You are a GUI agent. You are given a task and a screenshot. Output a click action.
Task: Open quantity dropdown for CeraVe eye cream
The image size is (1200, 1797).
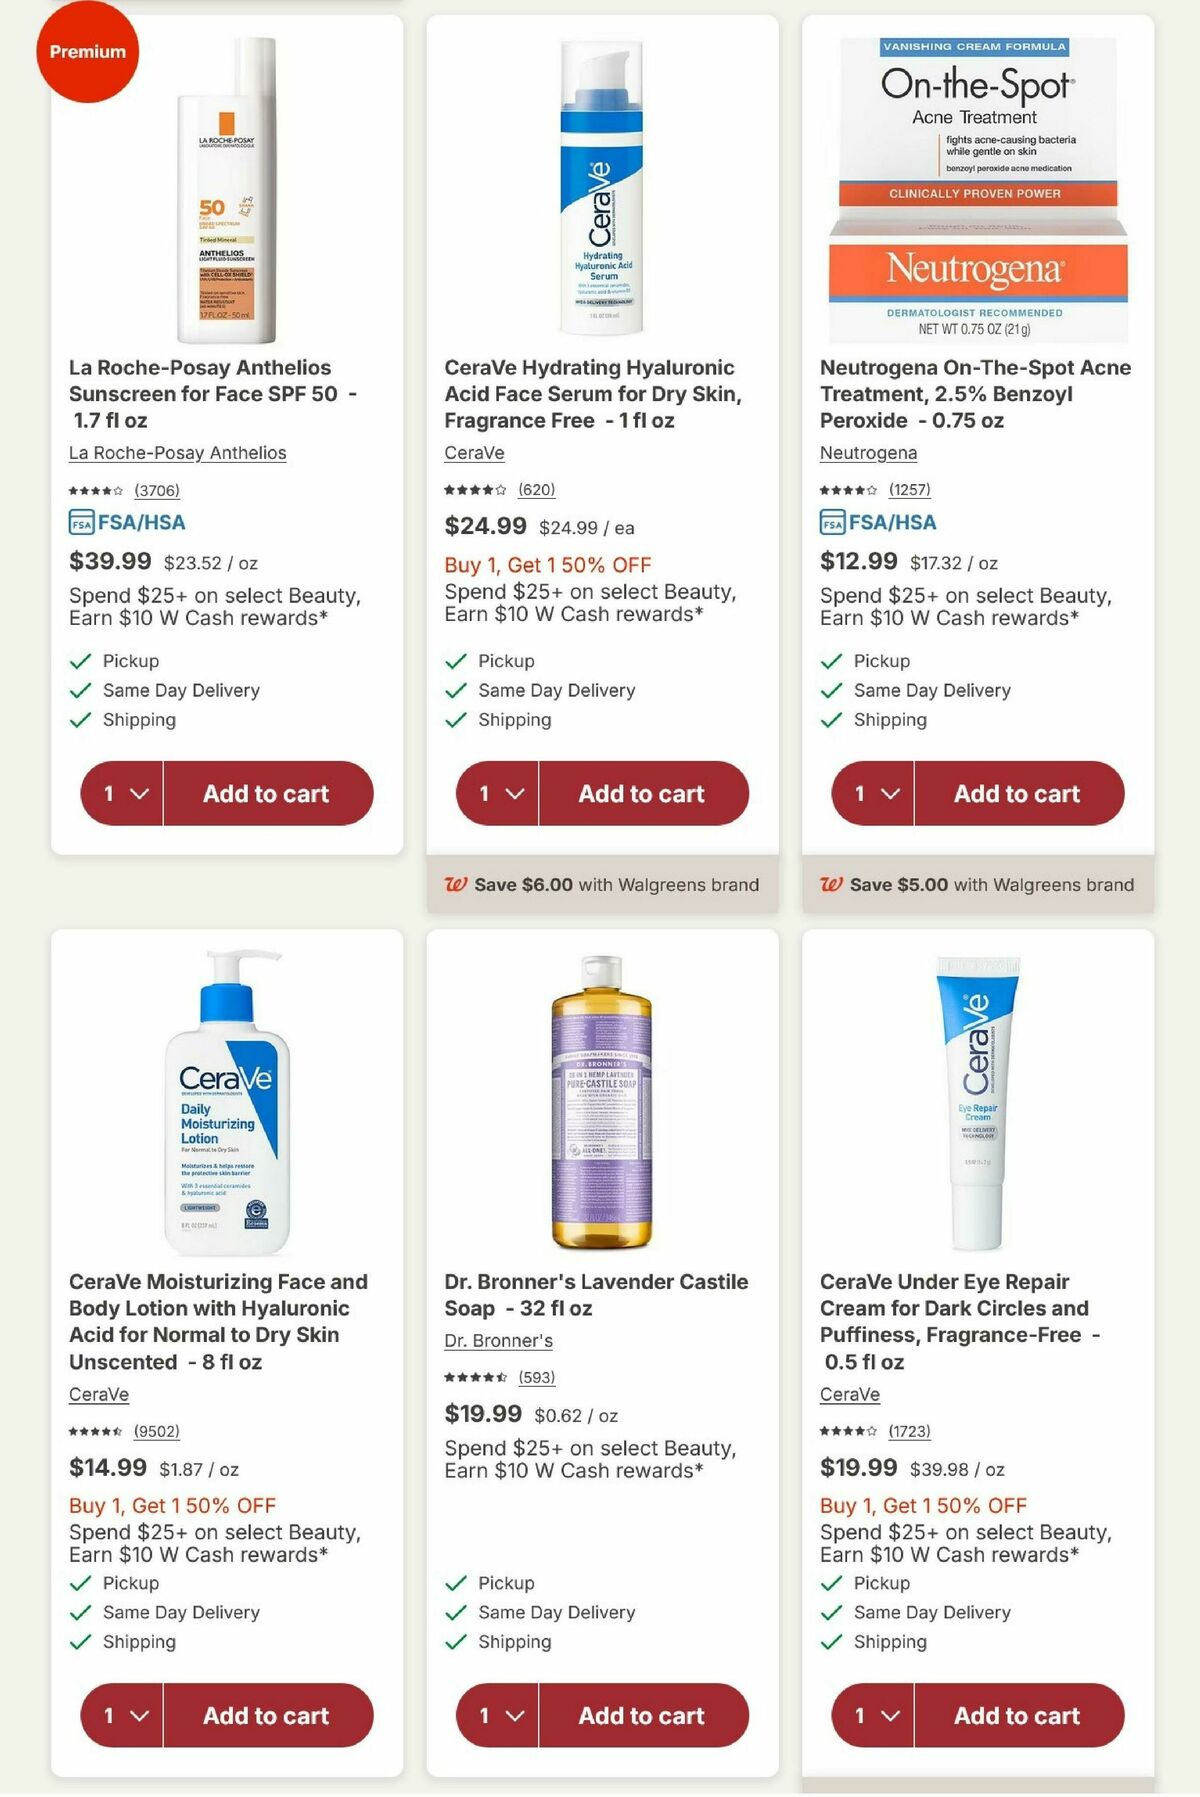(x=871, y=1715)
